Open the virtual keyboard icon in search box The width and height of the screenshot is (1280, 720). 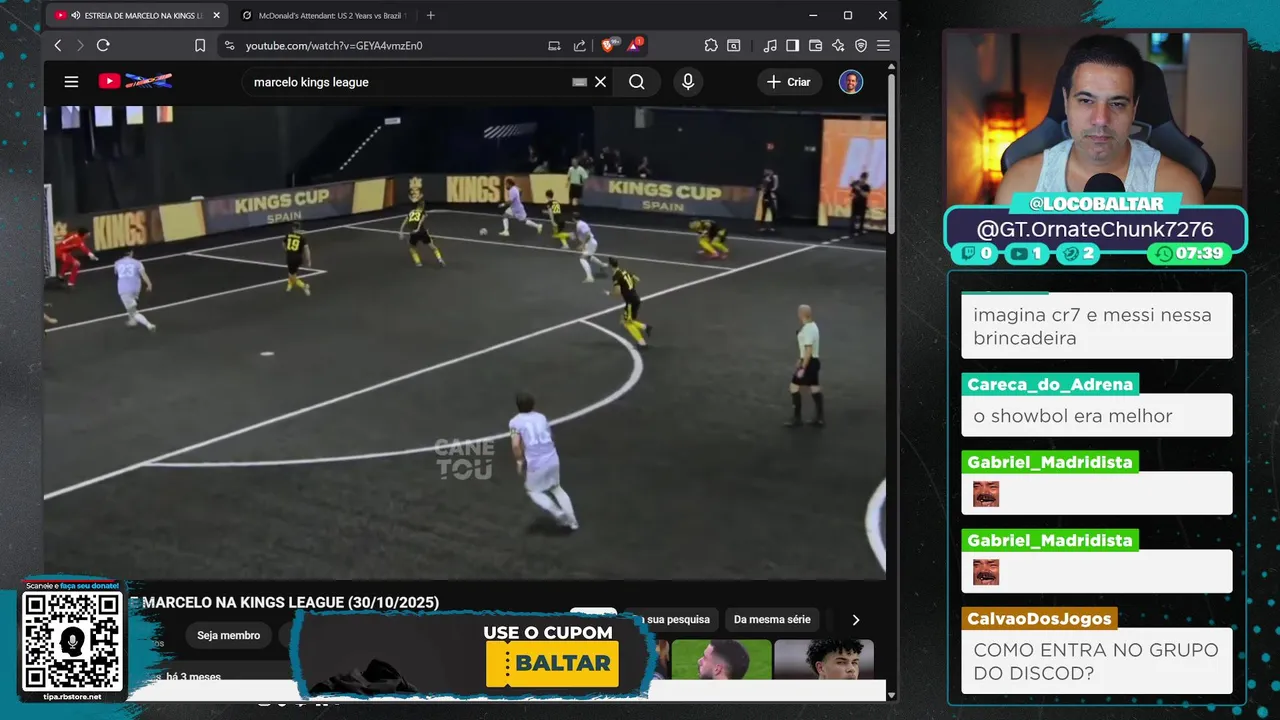click(x=579, y=82)
